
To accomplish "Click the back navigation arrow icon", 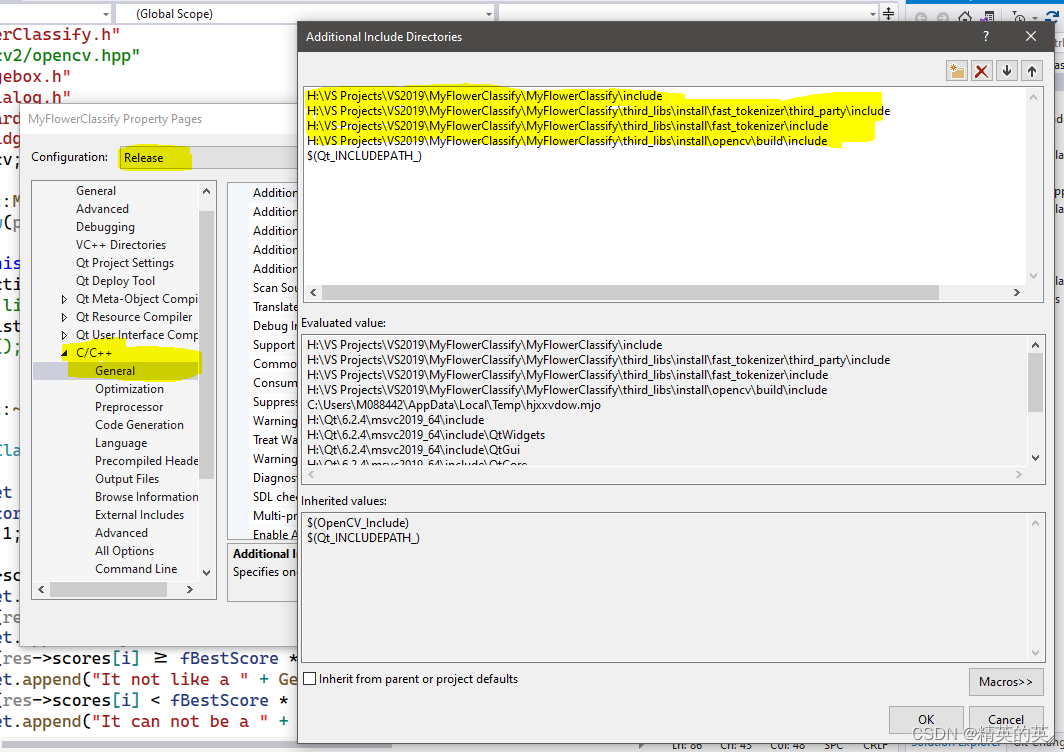I will pos(921,16).
